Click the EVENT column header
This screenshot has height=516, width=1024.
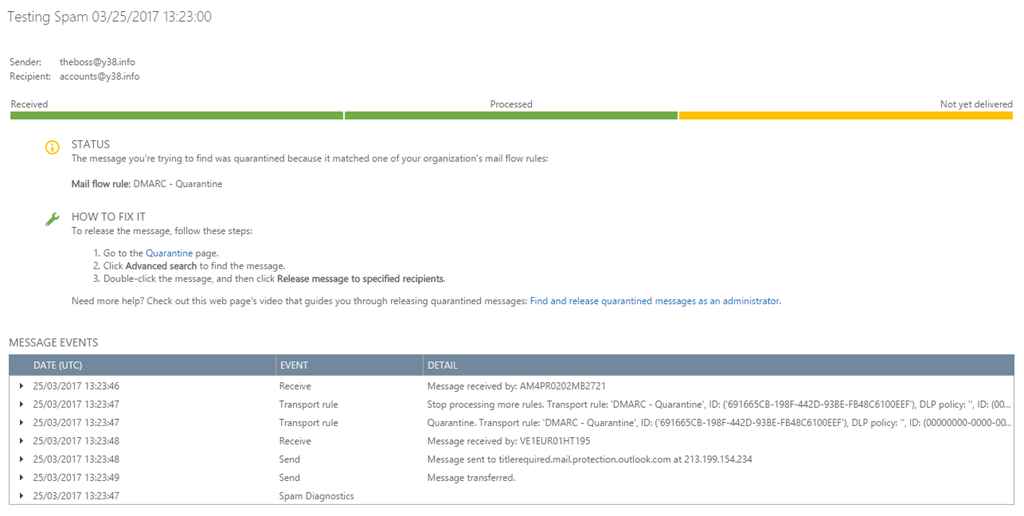point(294,365)
